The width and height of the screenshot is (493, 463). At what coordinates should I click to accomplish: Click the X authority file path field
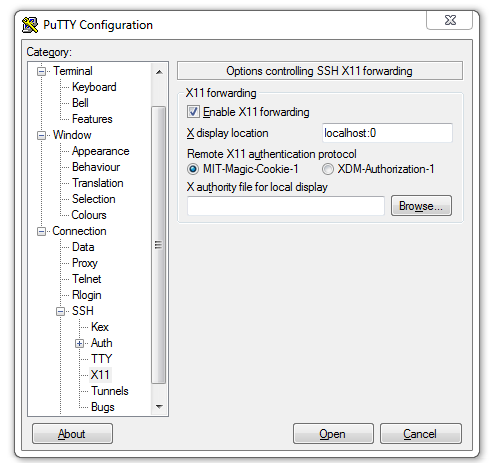(x=286, y=206)
